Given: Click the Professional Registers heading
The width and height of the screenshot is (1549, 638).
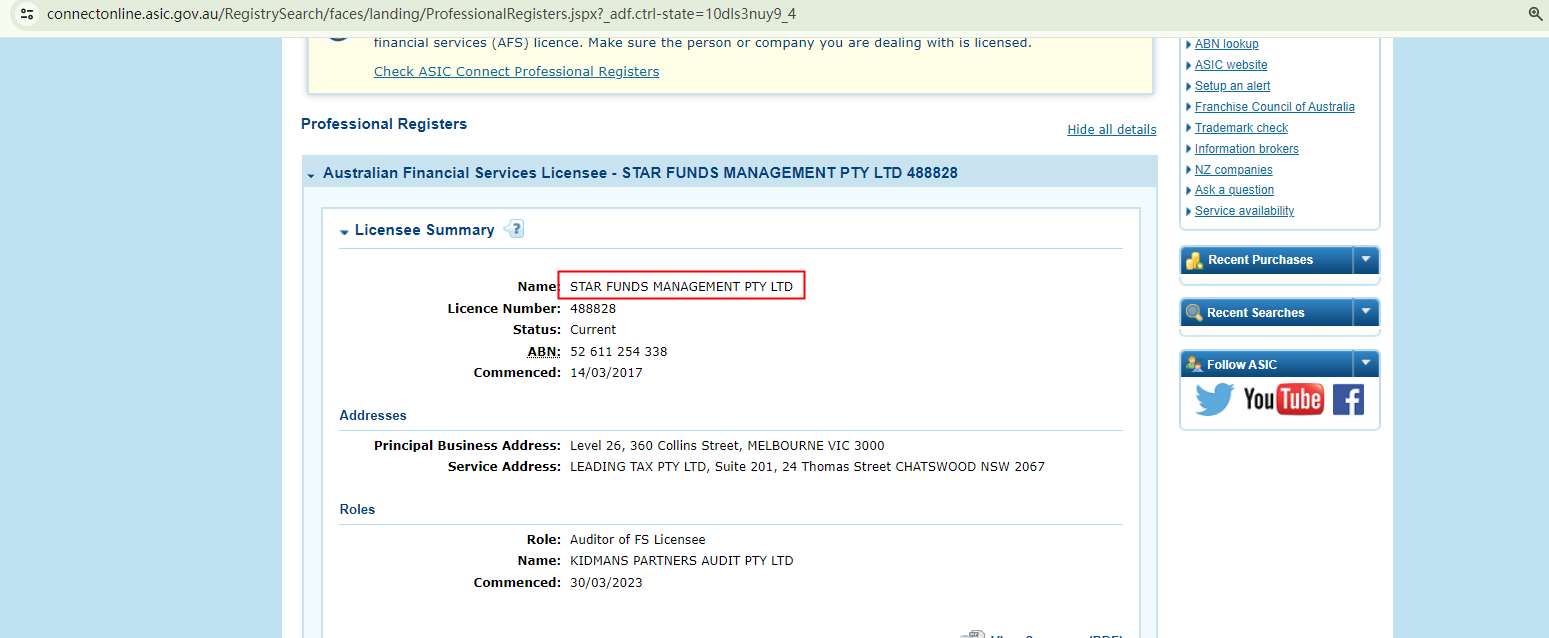Looking at the screenshot, I should (384, 124).
